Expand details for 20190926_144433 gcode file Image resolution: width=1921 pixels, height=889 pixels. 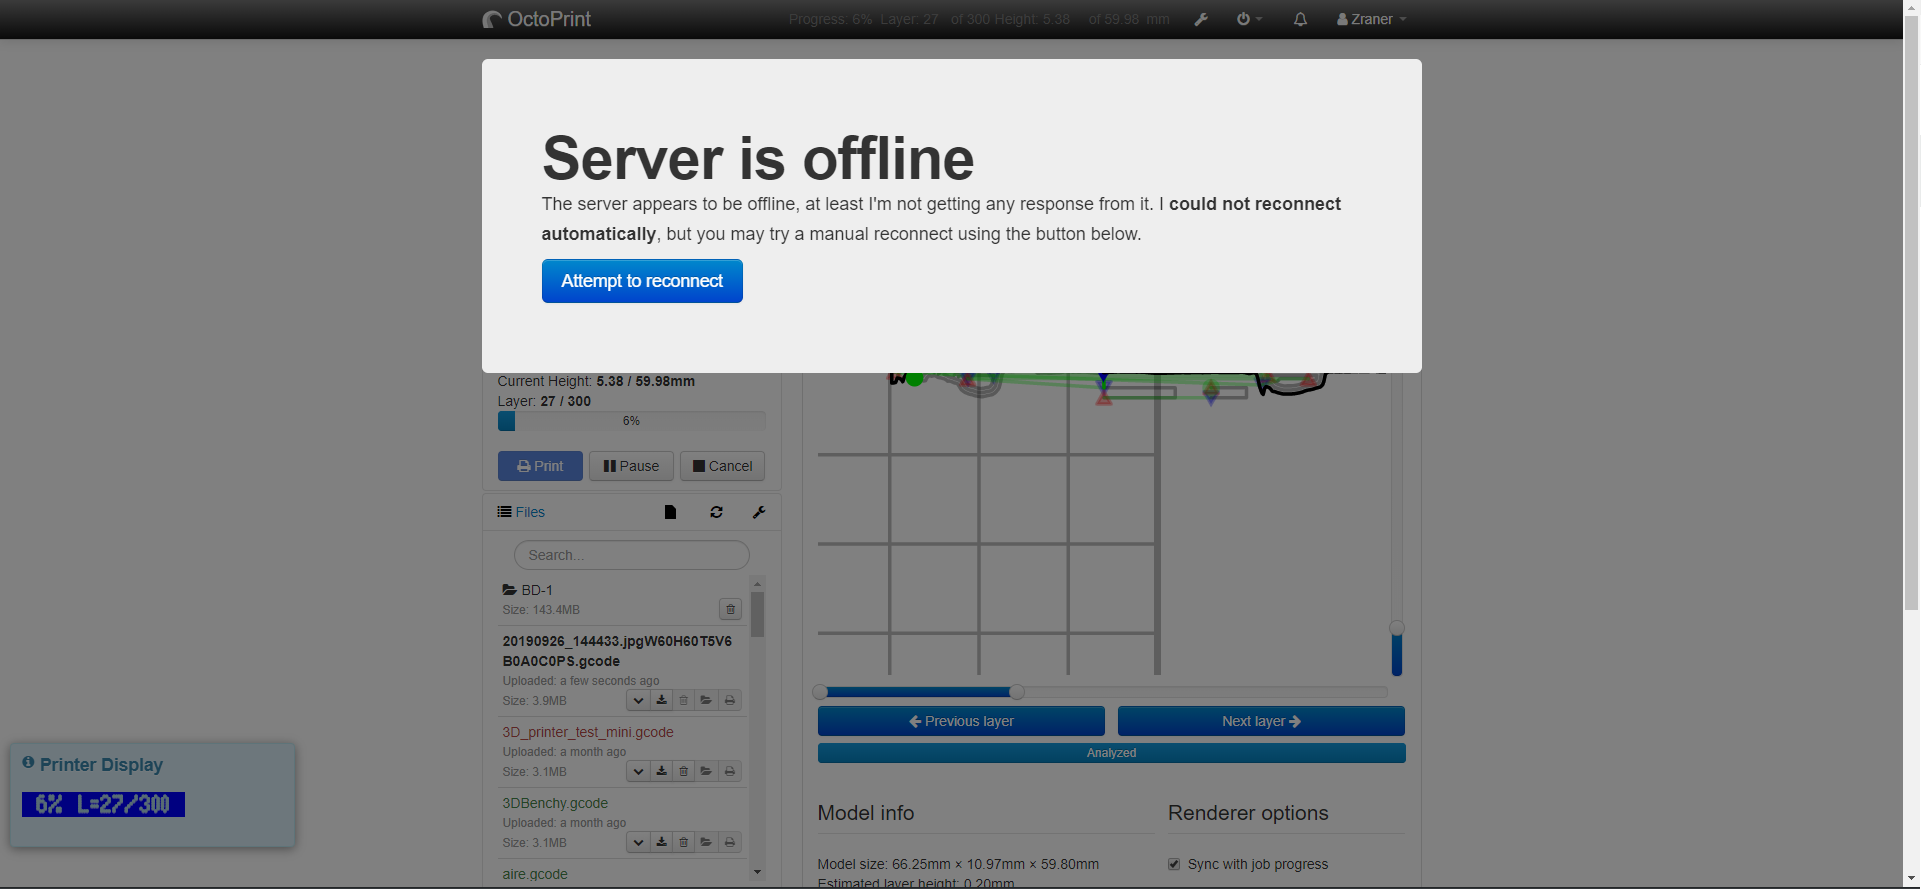click(x=638, y=700)
